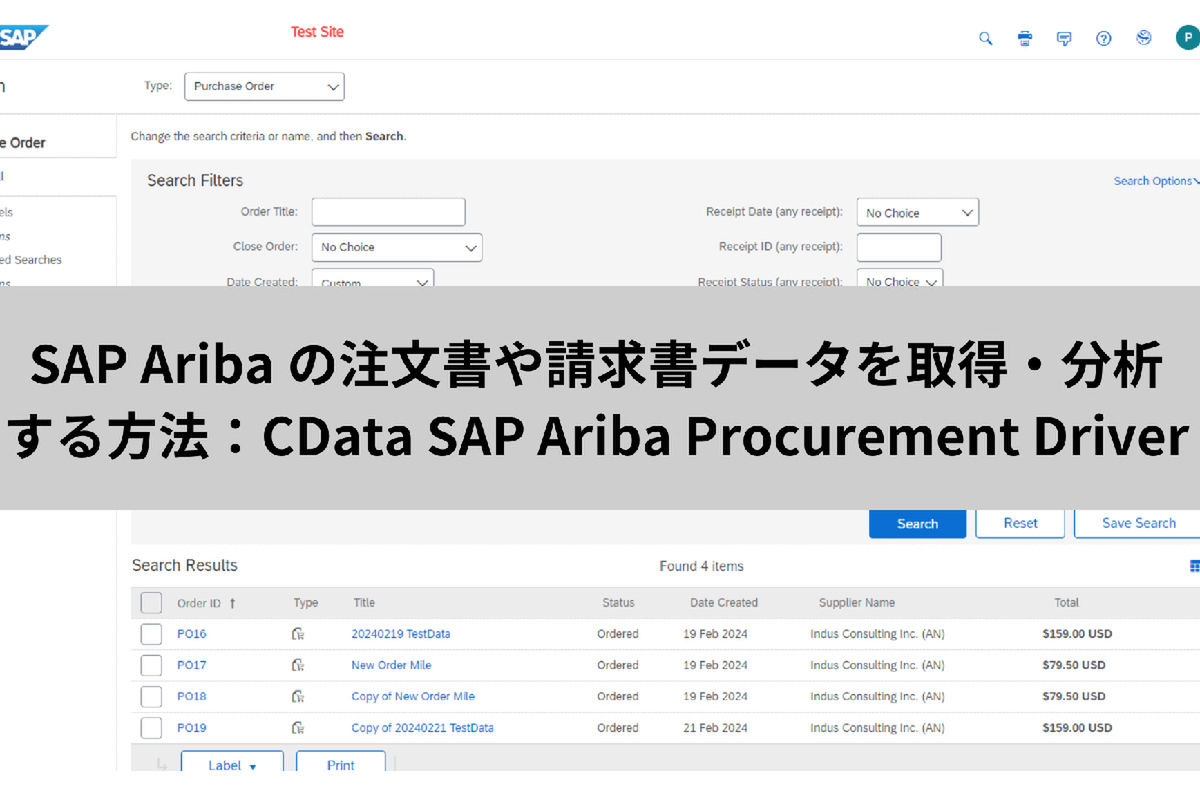Click the Total column header

[x=1067, y=603]
